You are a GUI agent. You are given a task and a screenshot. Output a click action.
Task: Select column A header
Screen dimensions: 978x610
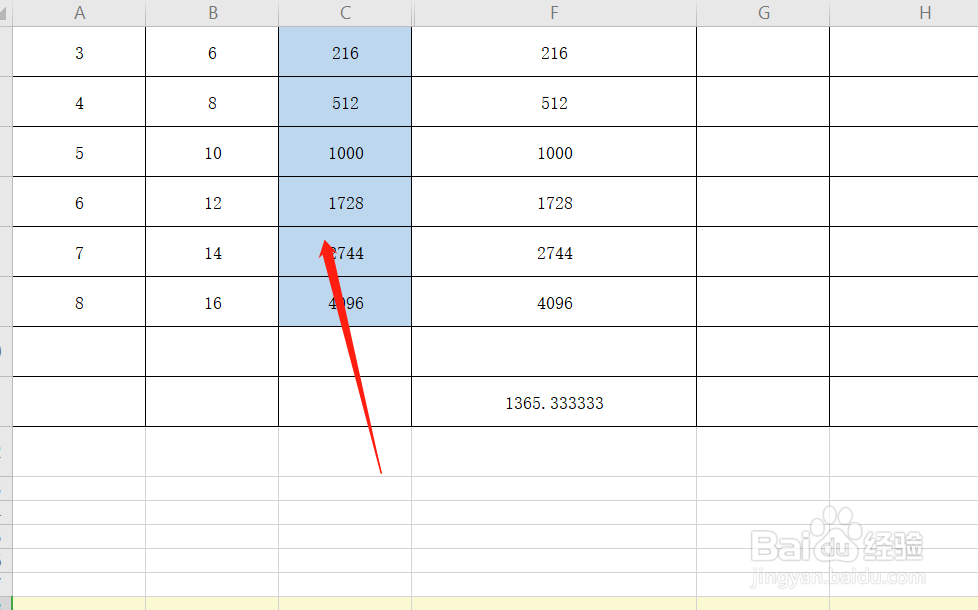(x=79, y=12)
